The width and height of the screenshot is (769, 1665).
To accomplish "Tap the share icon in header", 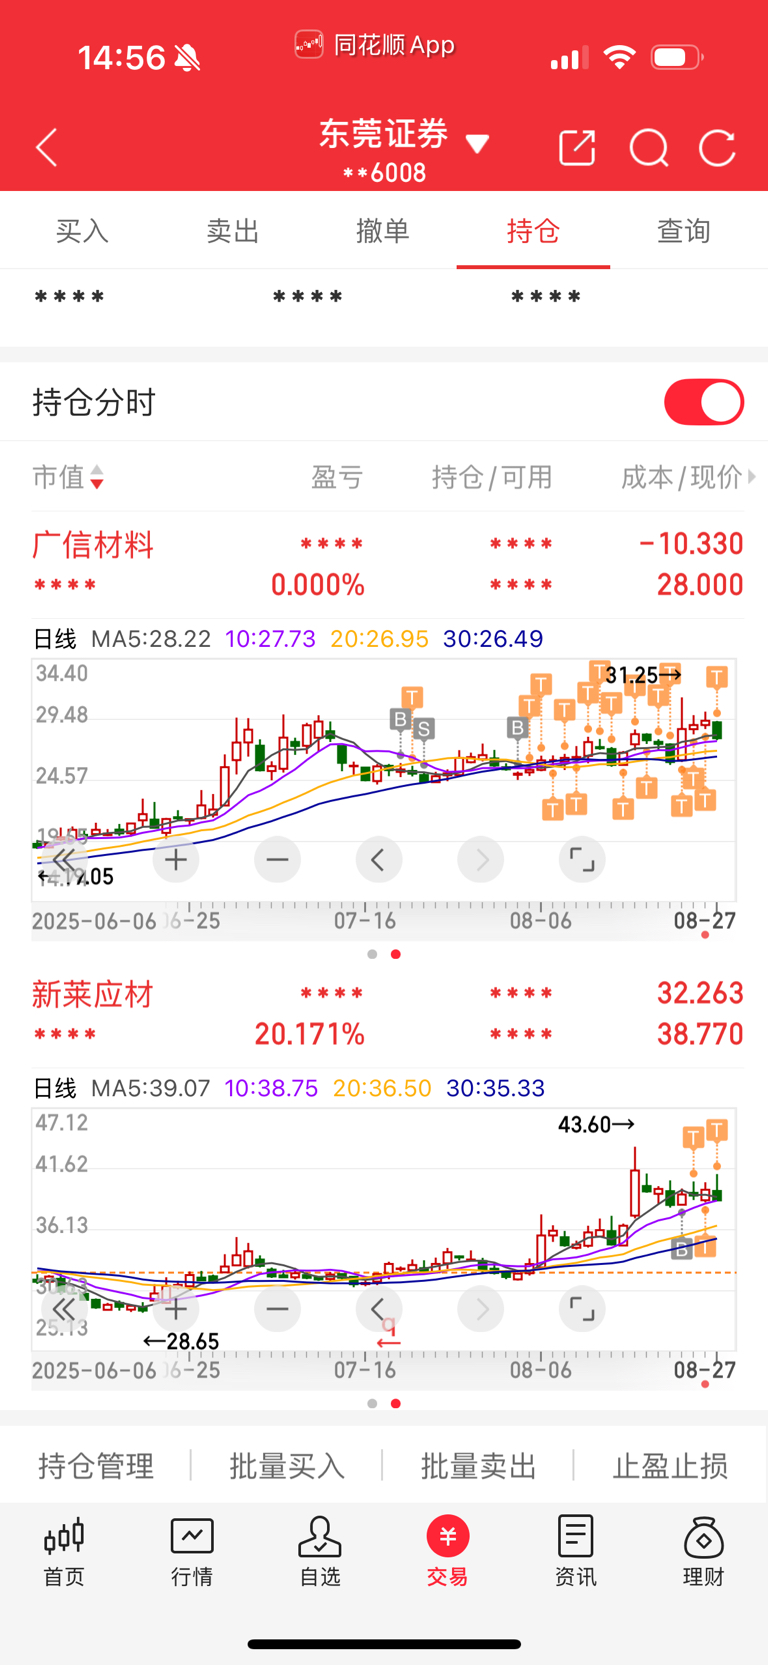I will [577, 148].
